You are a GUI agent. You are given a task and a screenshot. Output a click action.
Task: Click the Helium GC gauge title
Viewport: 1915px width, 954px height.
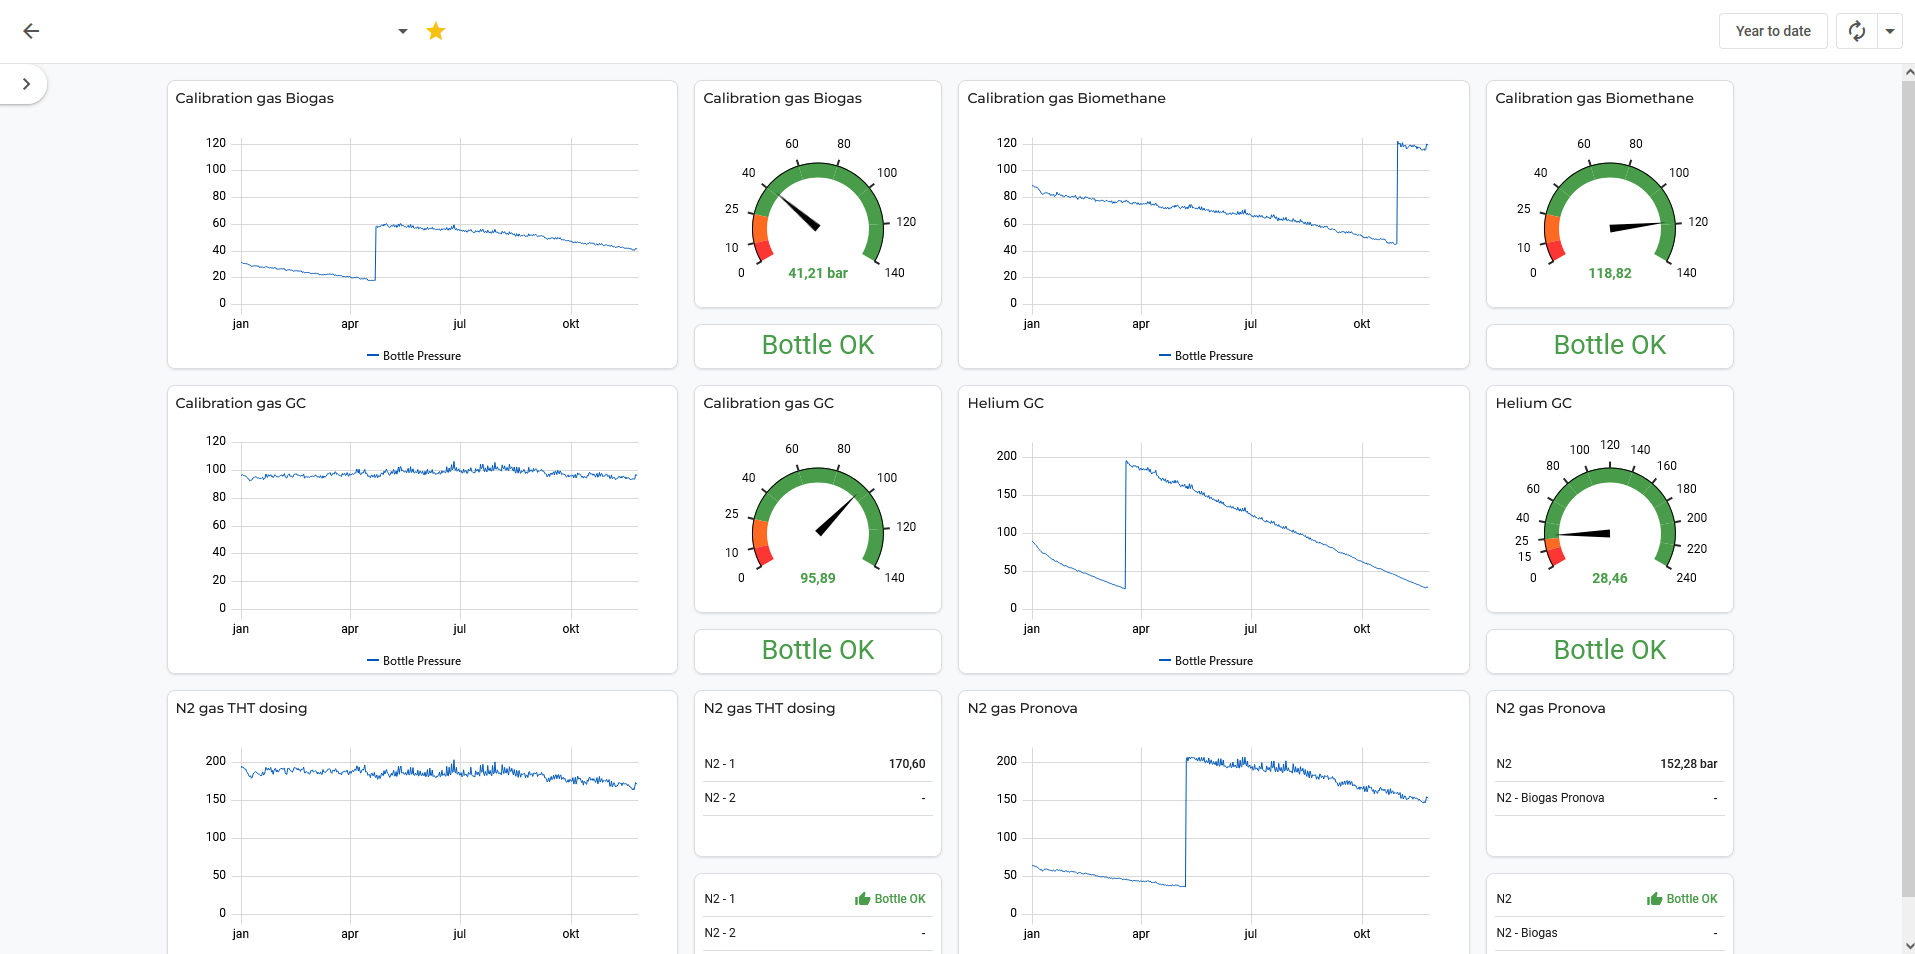tap(1533, 403)
